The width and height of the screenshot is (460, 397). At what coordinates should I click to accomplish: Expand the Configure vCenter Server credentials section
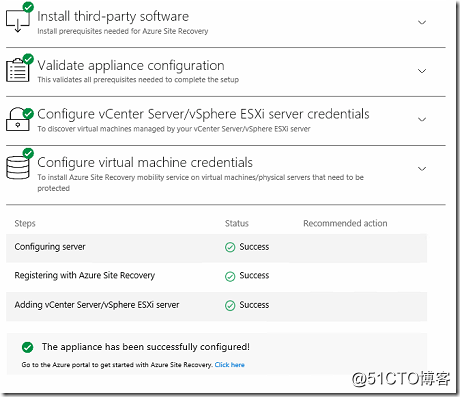click(422, 119)
